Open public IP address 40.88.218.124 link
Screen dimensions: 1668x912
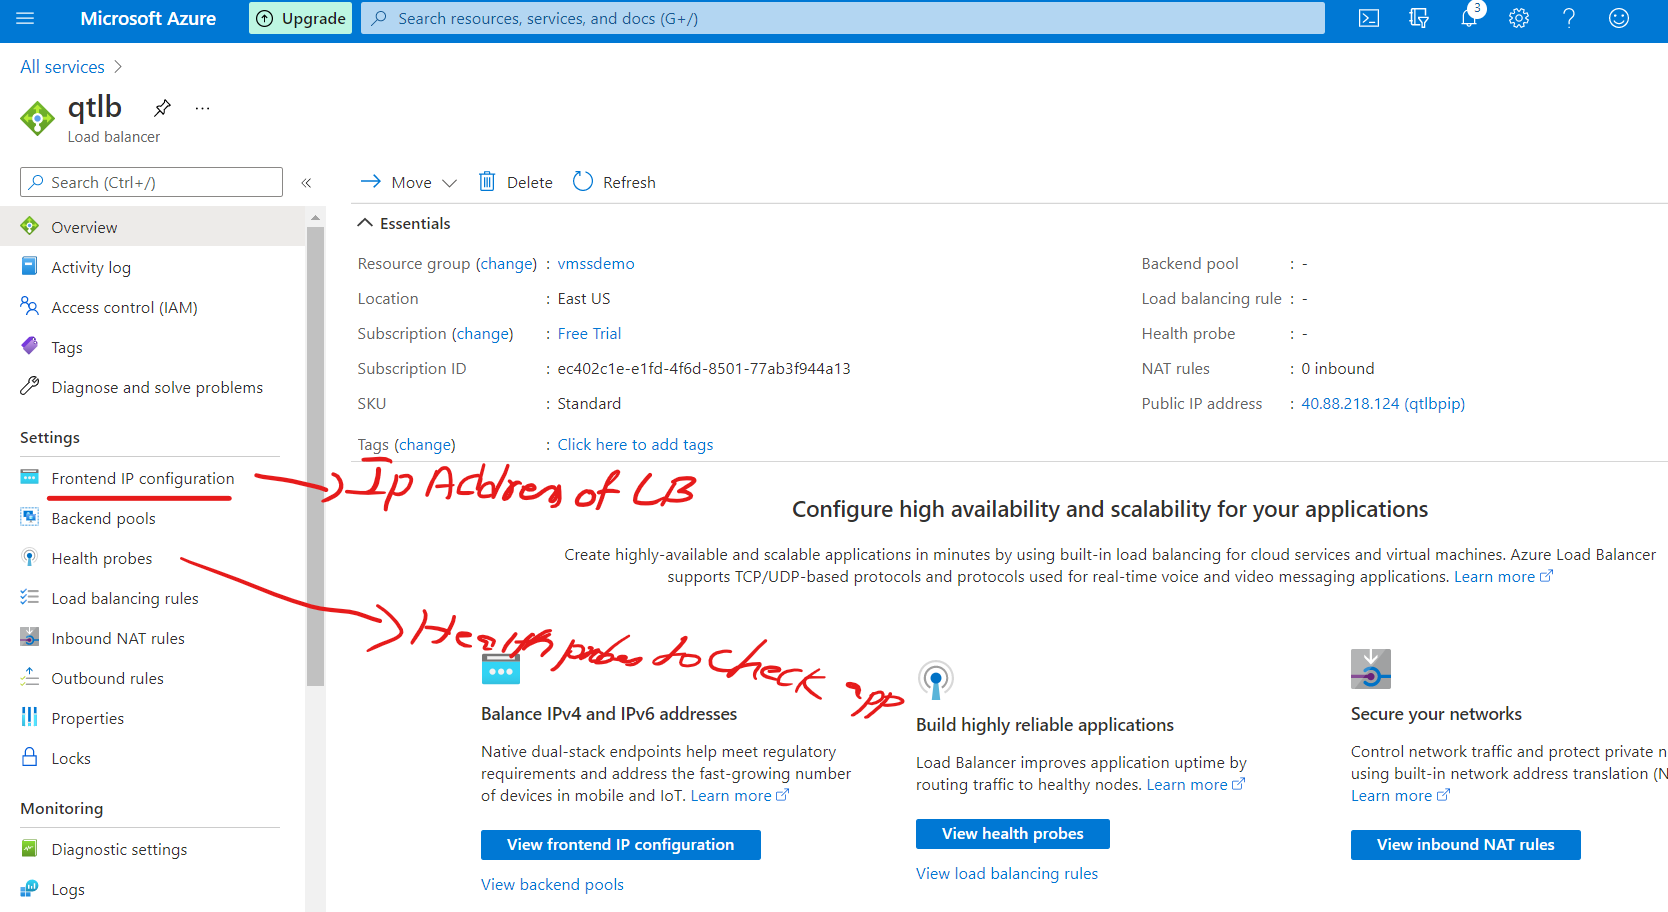click(x=1383, y=404)
